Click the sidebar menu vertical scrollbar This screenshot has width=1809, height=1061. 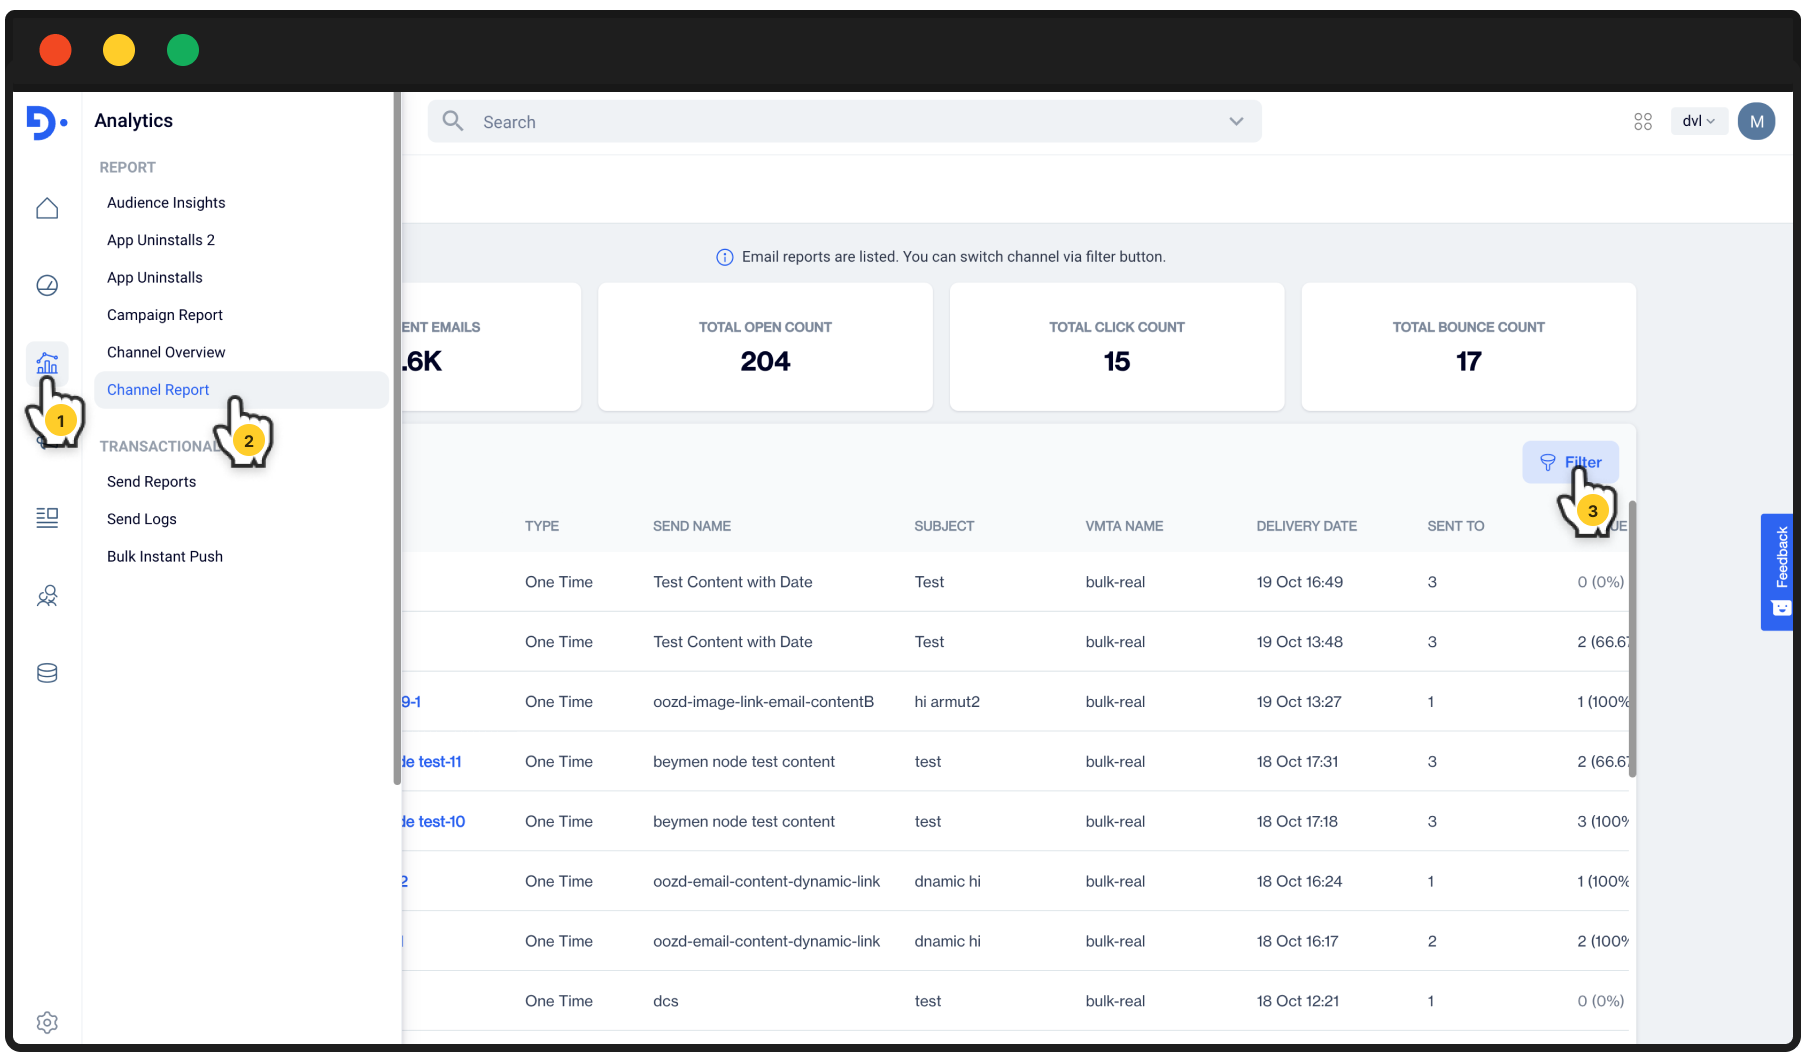point(397,440)
